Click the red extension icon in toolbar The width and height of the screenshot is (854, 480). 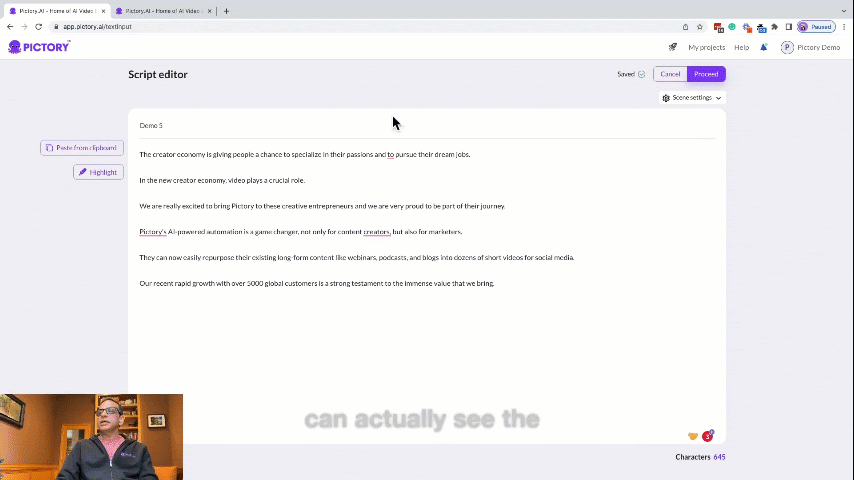pyautogui.click(x=718, y=27)
